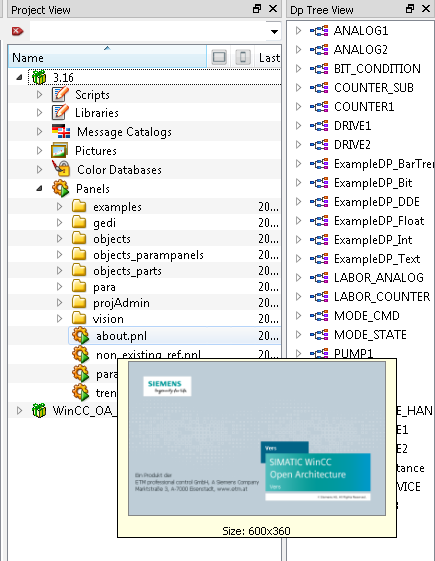The width and height of the screenshot is (435, 561).
Task: Clear the Project View filter with red icon
Action: click(x=18, y=31)
